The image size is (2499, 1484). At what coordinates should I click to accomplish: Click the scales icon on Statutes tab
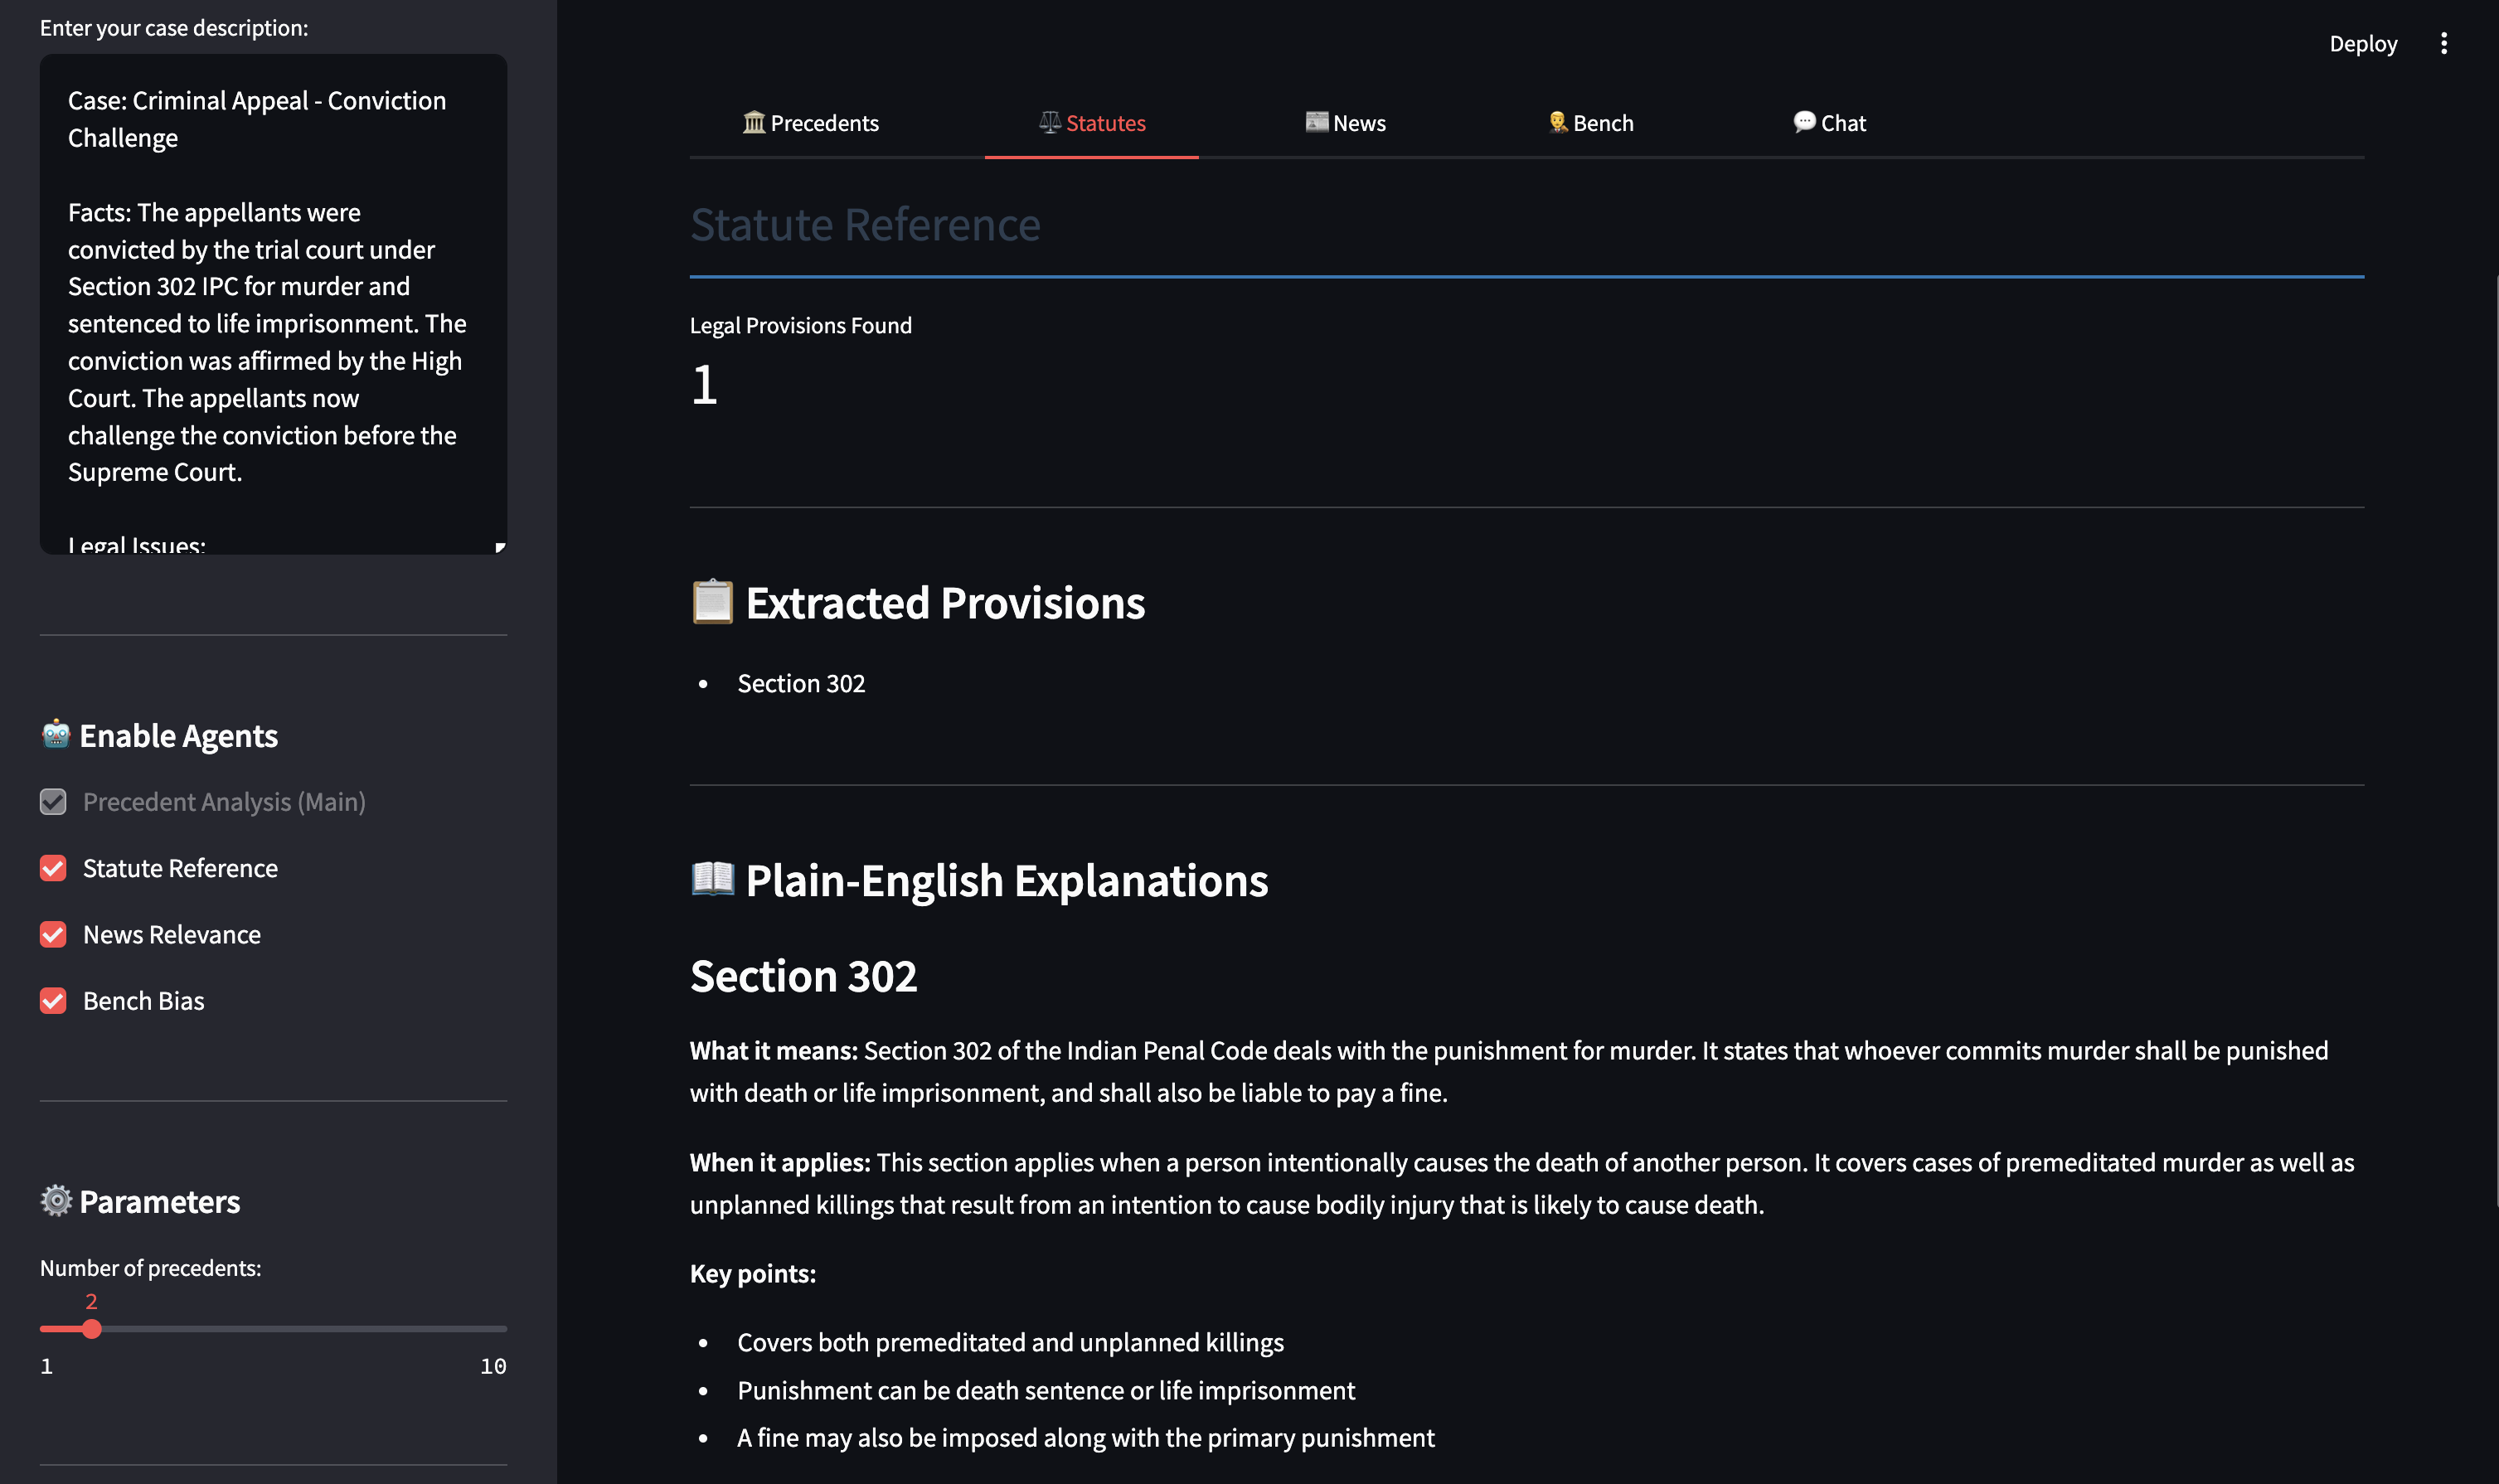click(x=1049, y=122)
